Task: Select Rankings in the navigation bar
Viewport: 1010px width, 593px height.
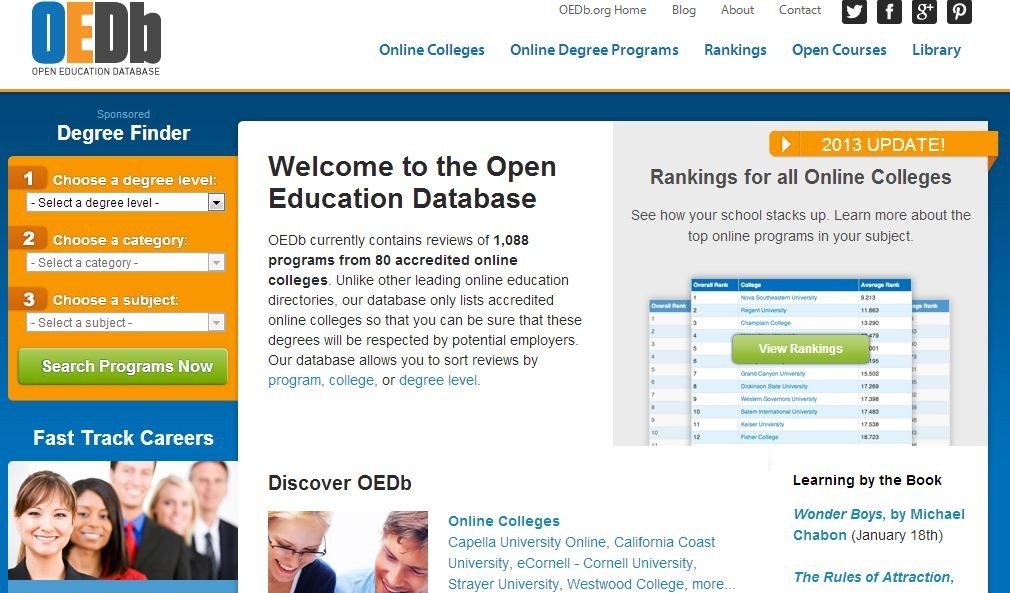Action: click(x=735, y=50)
